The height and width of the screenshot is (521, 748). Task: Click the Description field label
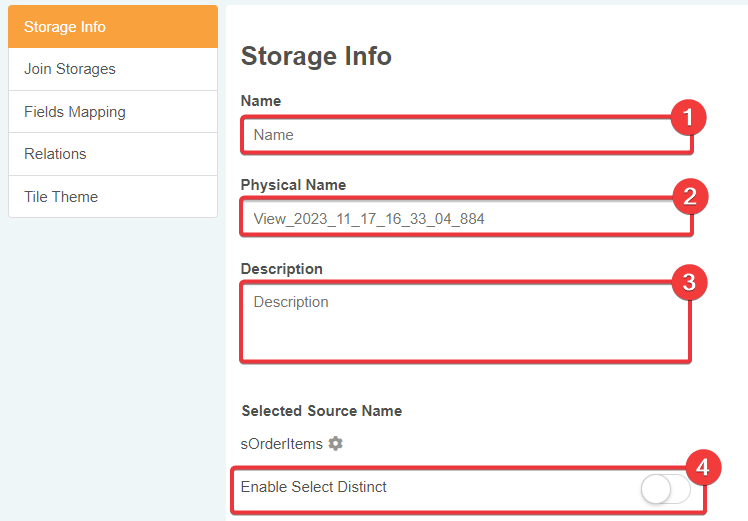click(x=281, y=269)
